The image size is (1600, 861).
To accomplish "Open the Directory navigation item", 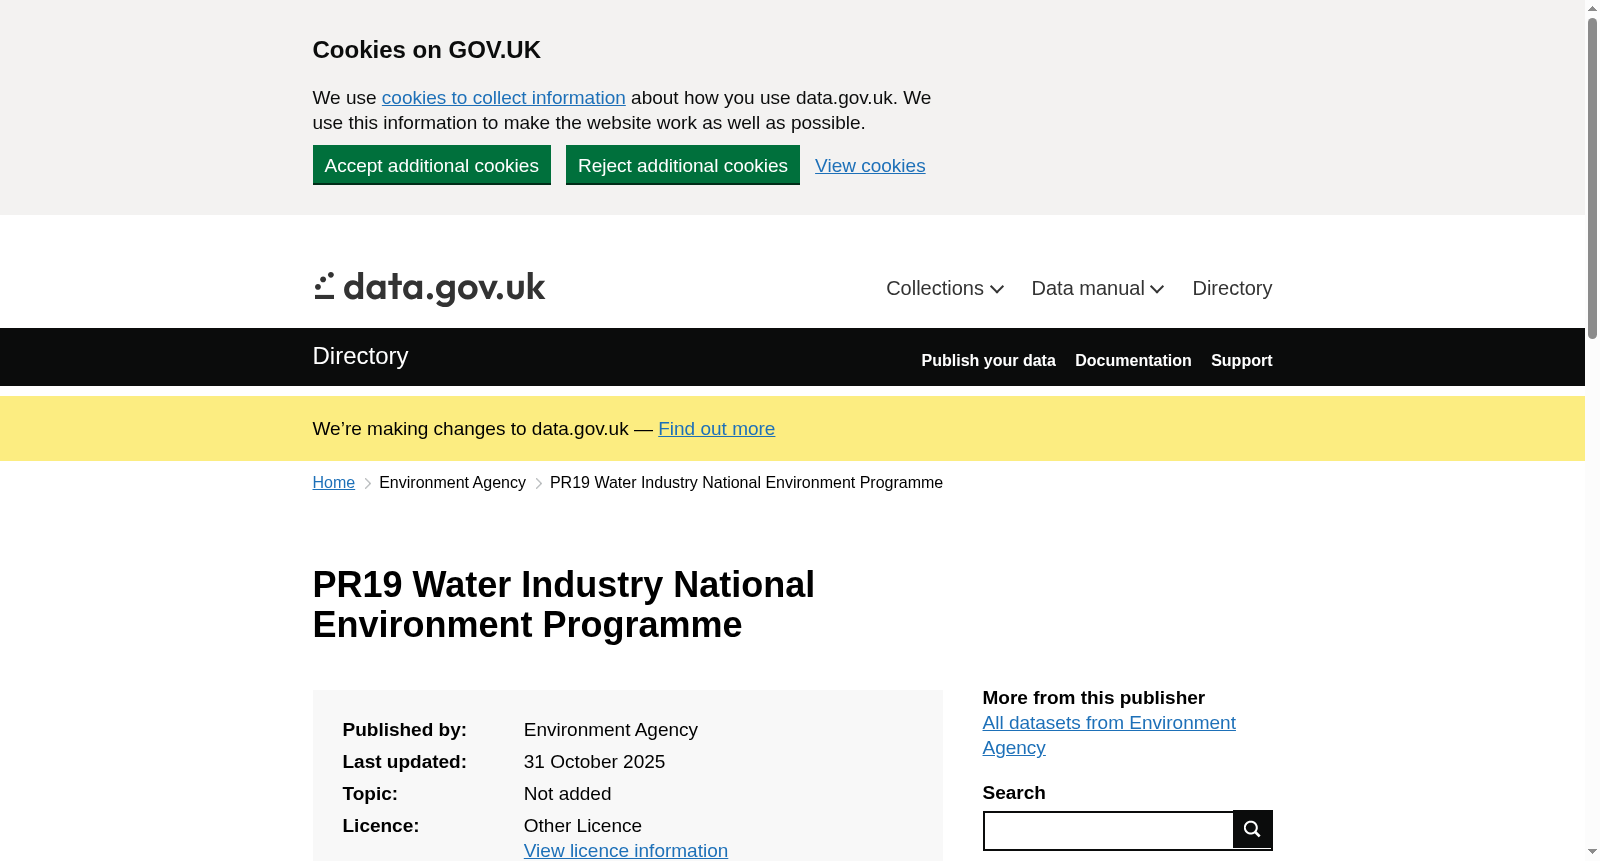I will tap(1232, 288).
